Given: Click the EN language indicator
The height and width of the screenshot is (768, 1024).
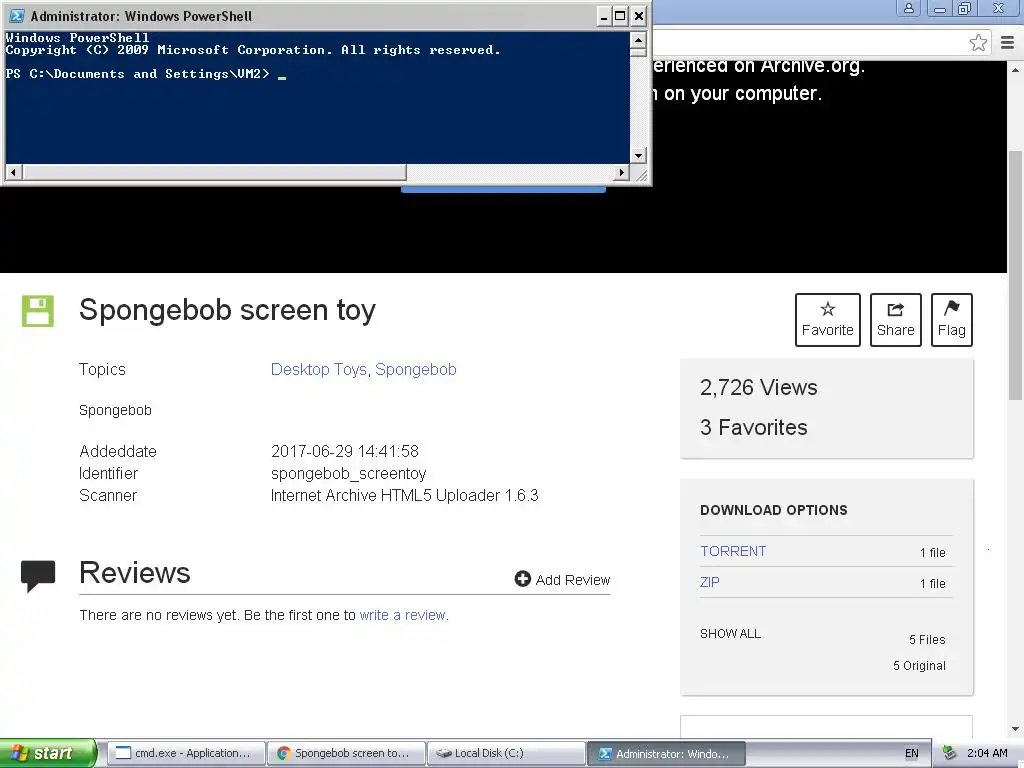Looking at the screenshot, I should (912, 753).
